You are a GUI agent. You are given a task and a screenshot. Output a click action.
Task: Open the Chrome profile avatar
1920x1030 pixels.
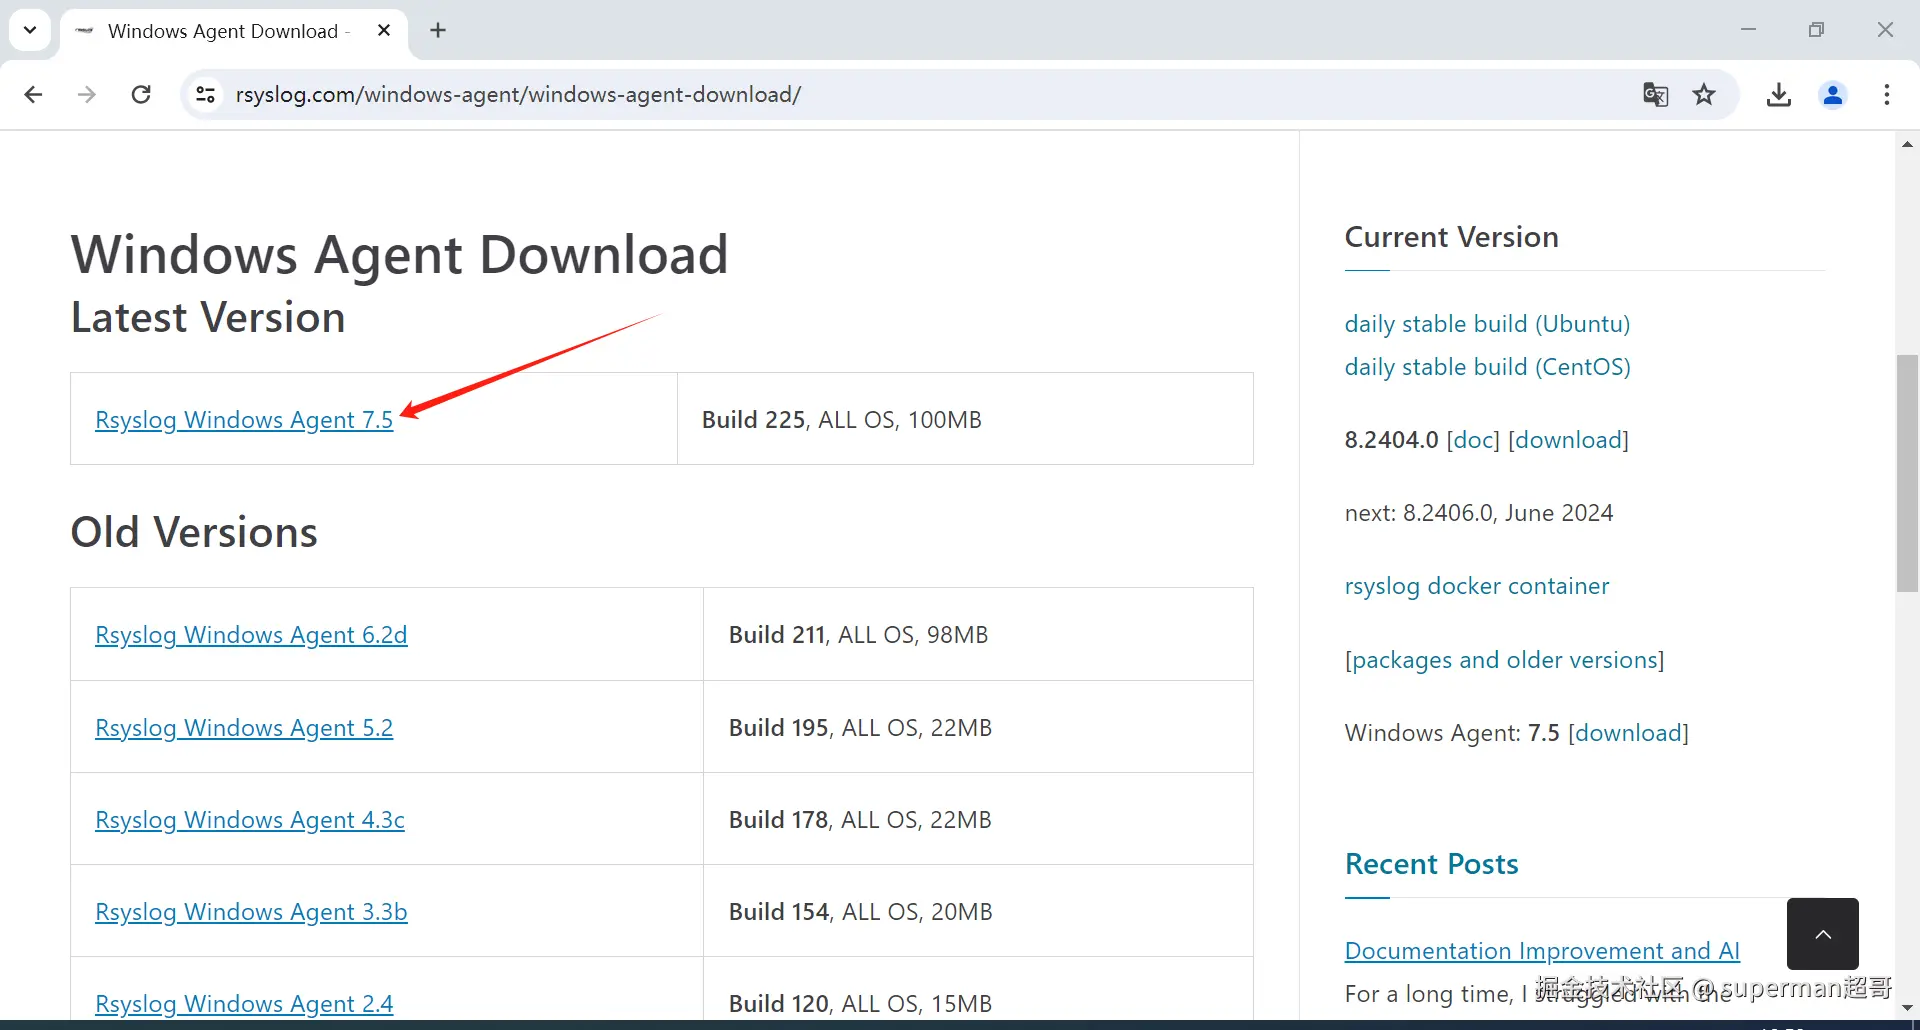tap(1833, 94)
